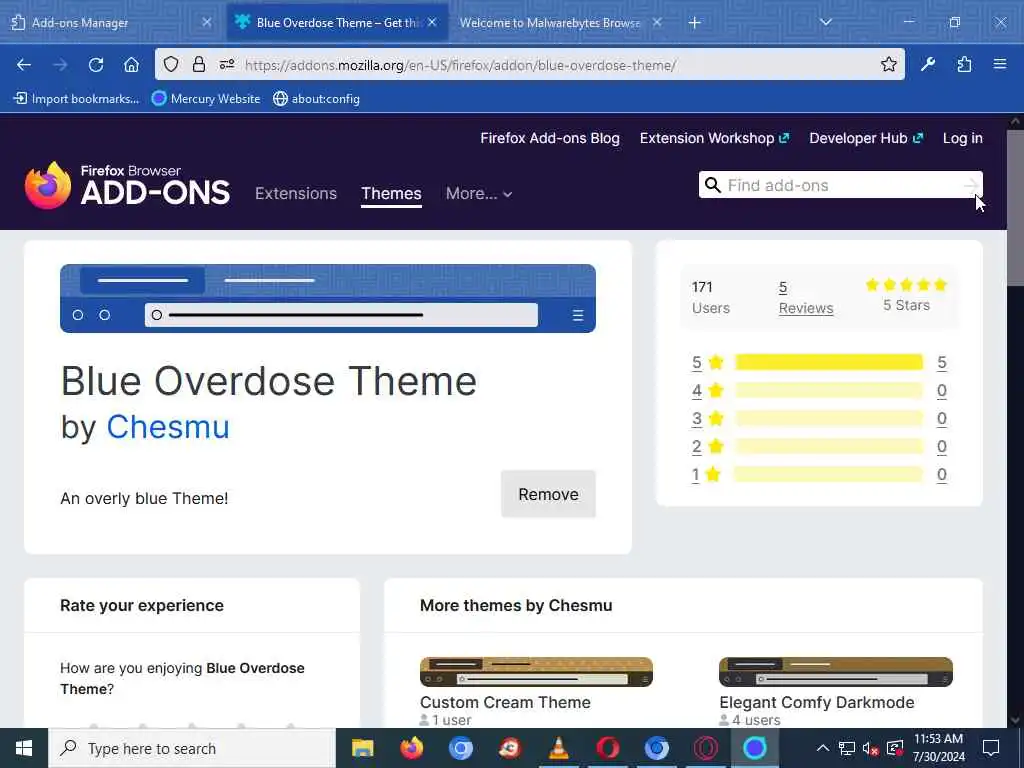1024x768 pixels.
Task: Click the five-star rating bar
Action: (x=829, y=362)
